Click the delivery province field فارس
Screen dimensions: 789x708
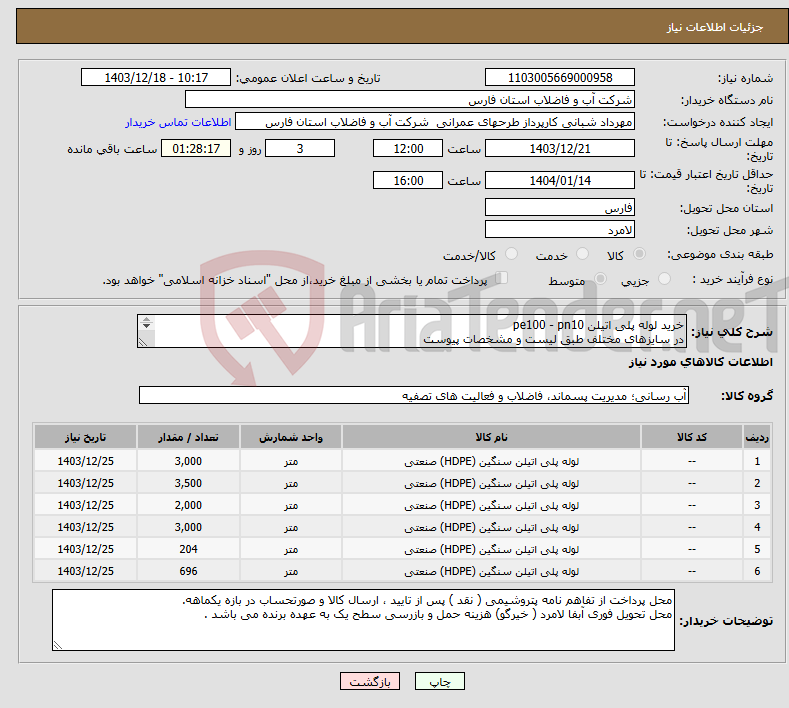click(560, 207)
